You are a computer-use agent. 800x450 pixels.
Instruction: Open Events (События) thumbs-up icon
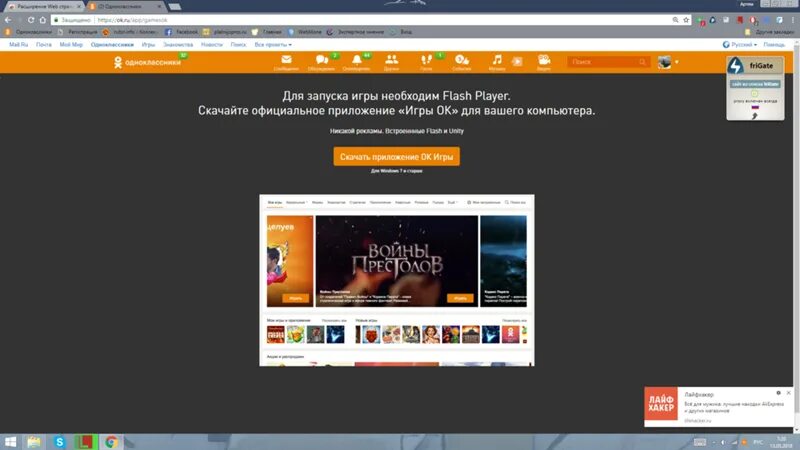click(462, 62)
